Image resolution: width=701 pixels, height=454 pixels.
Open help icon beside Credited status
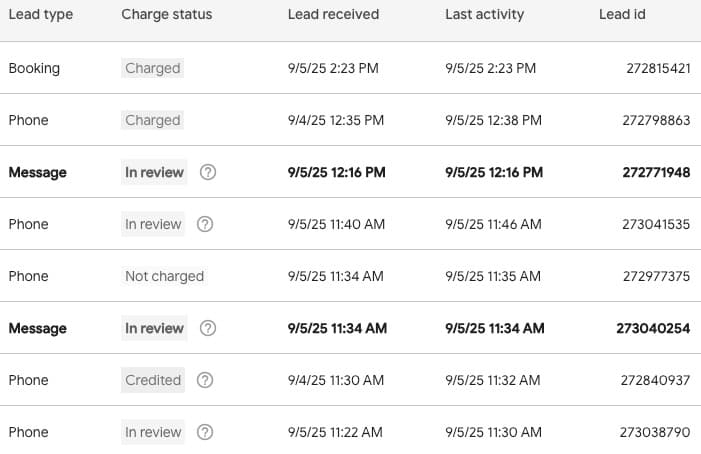click(x=205, y=380)
